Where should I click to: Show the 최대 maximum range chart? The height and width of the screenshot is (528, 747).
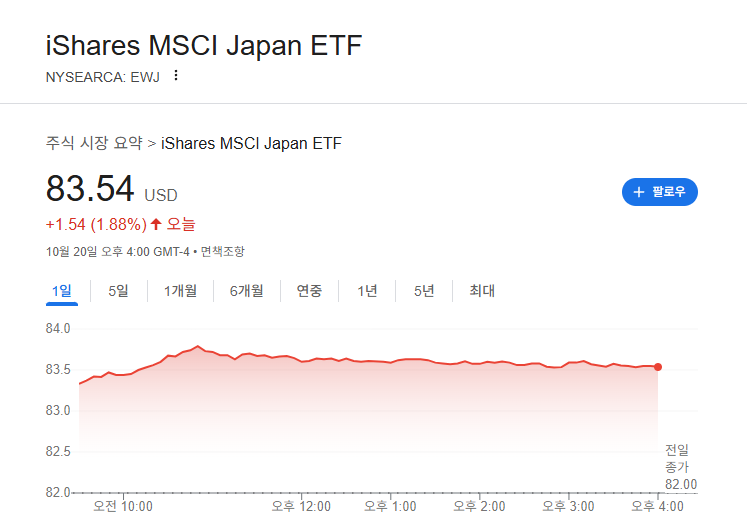(482, 291)
